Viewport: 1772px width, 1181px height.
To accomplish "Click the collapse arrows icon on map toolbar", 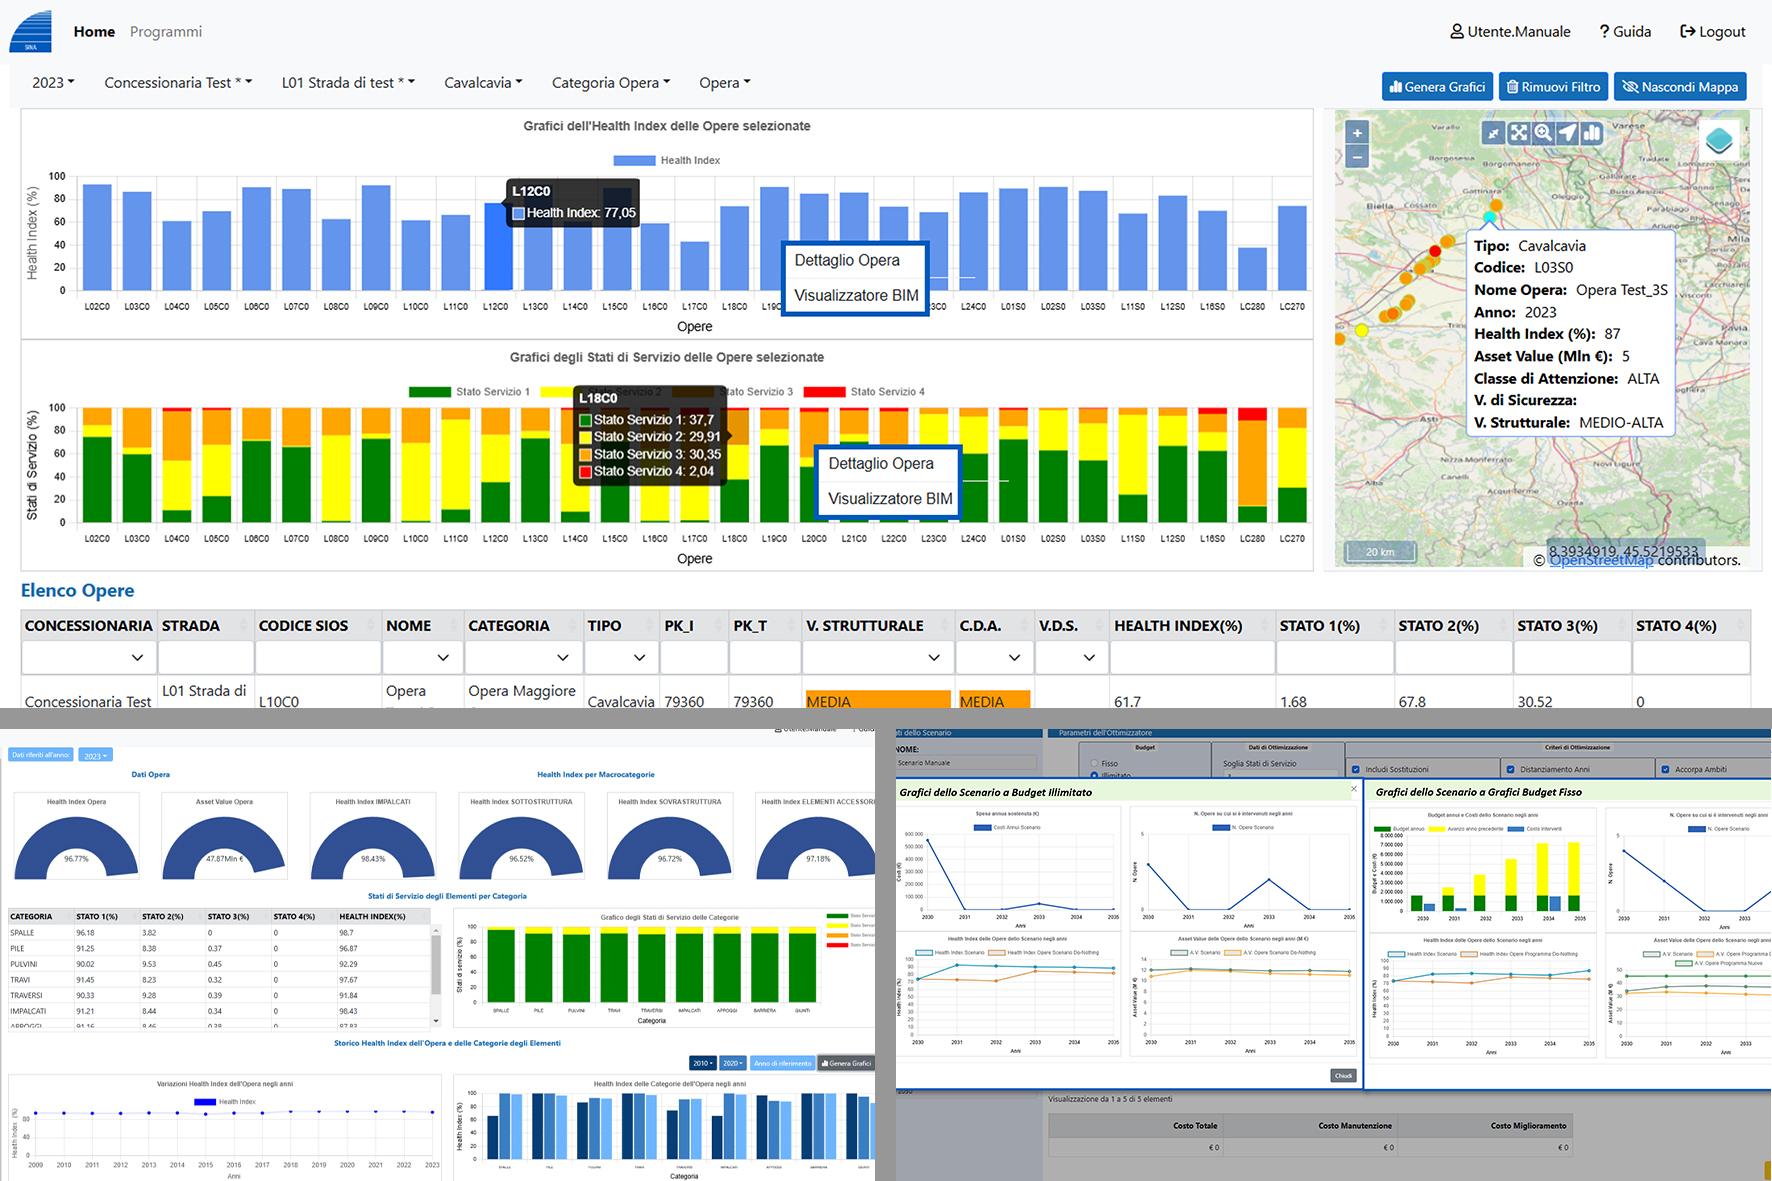I will pyautogui.click(x=1494, y=133).
